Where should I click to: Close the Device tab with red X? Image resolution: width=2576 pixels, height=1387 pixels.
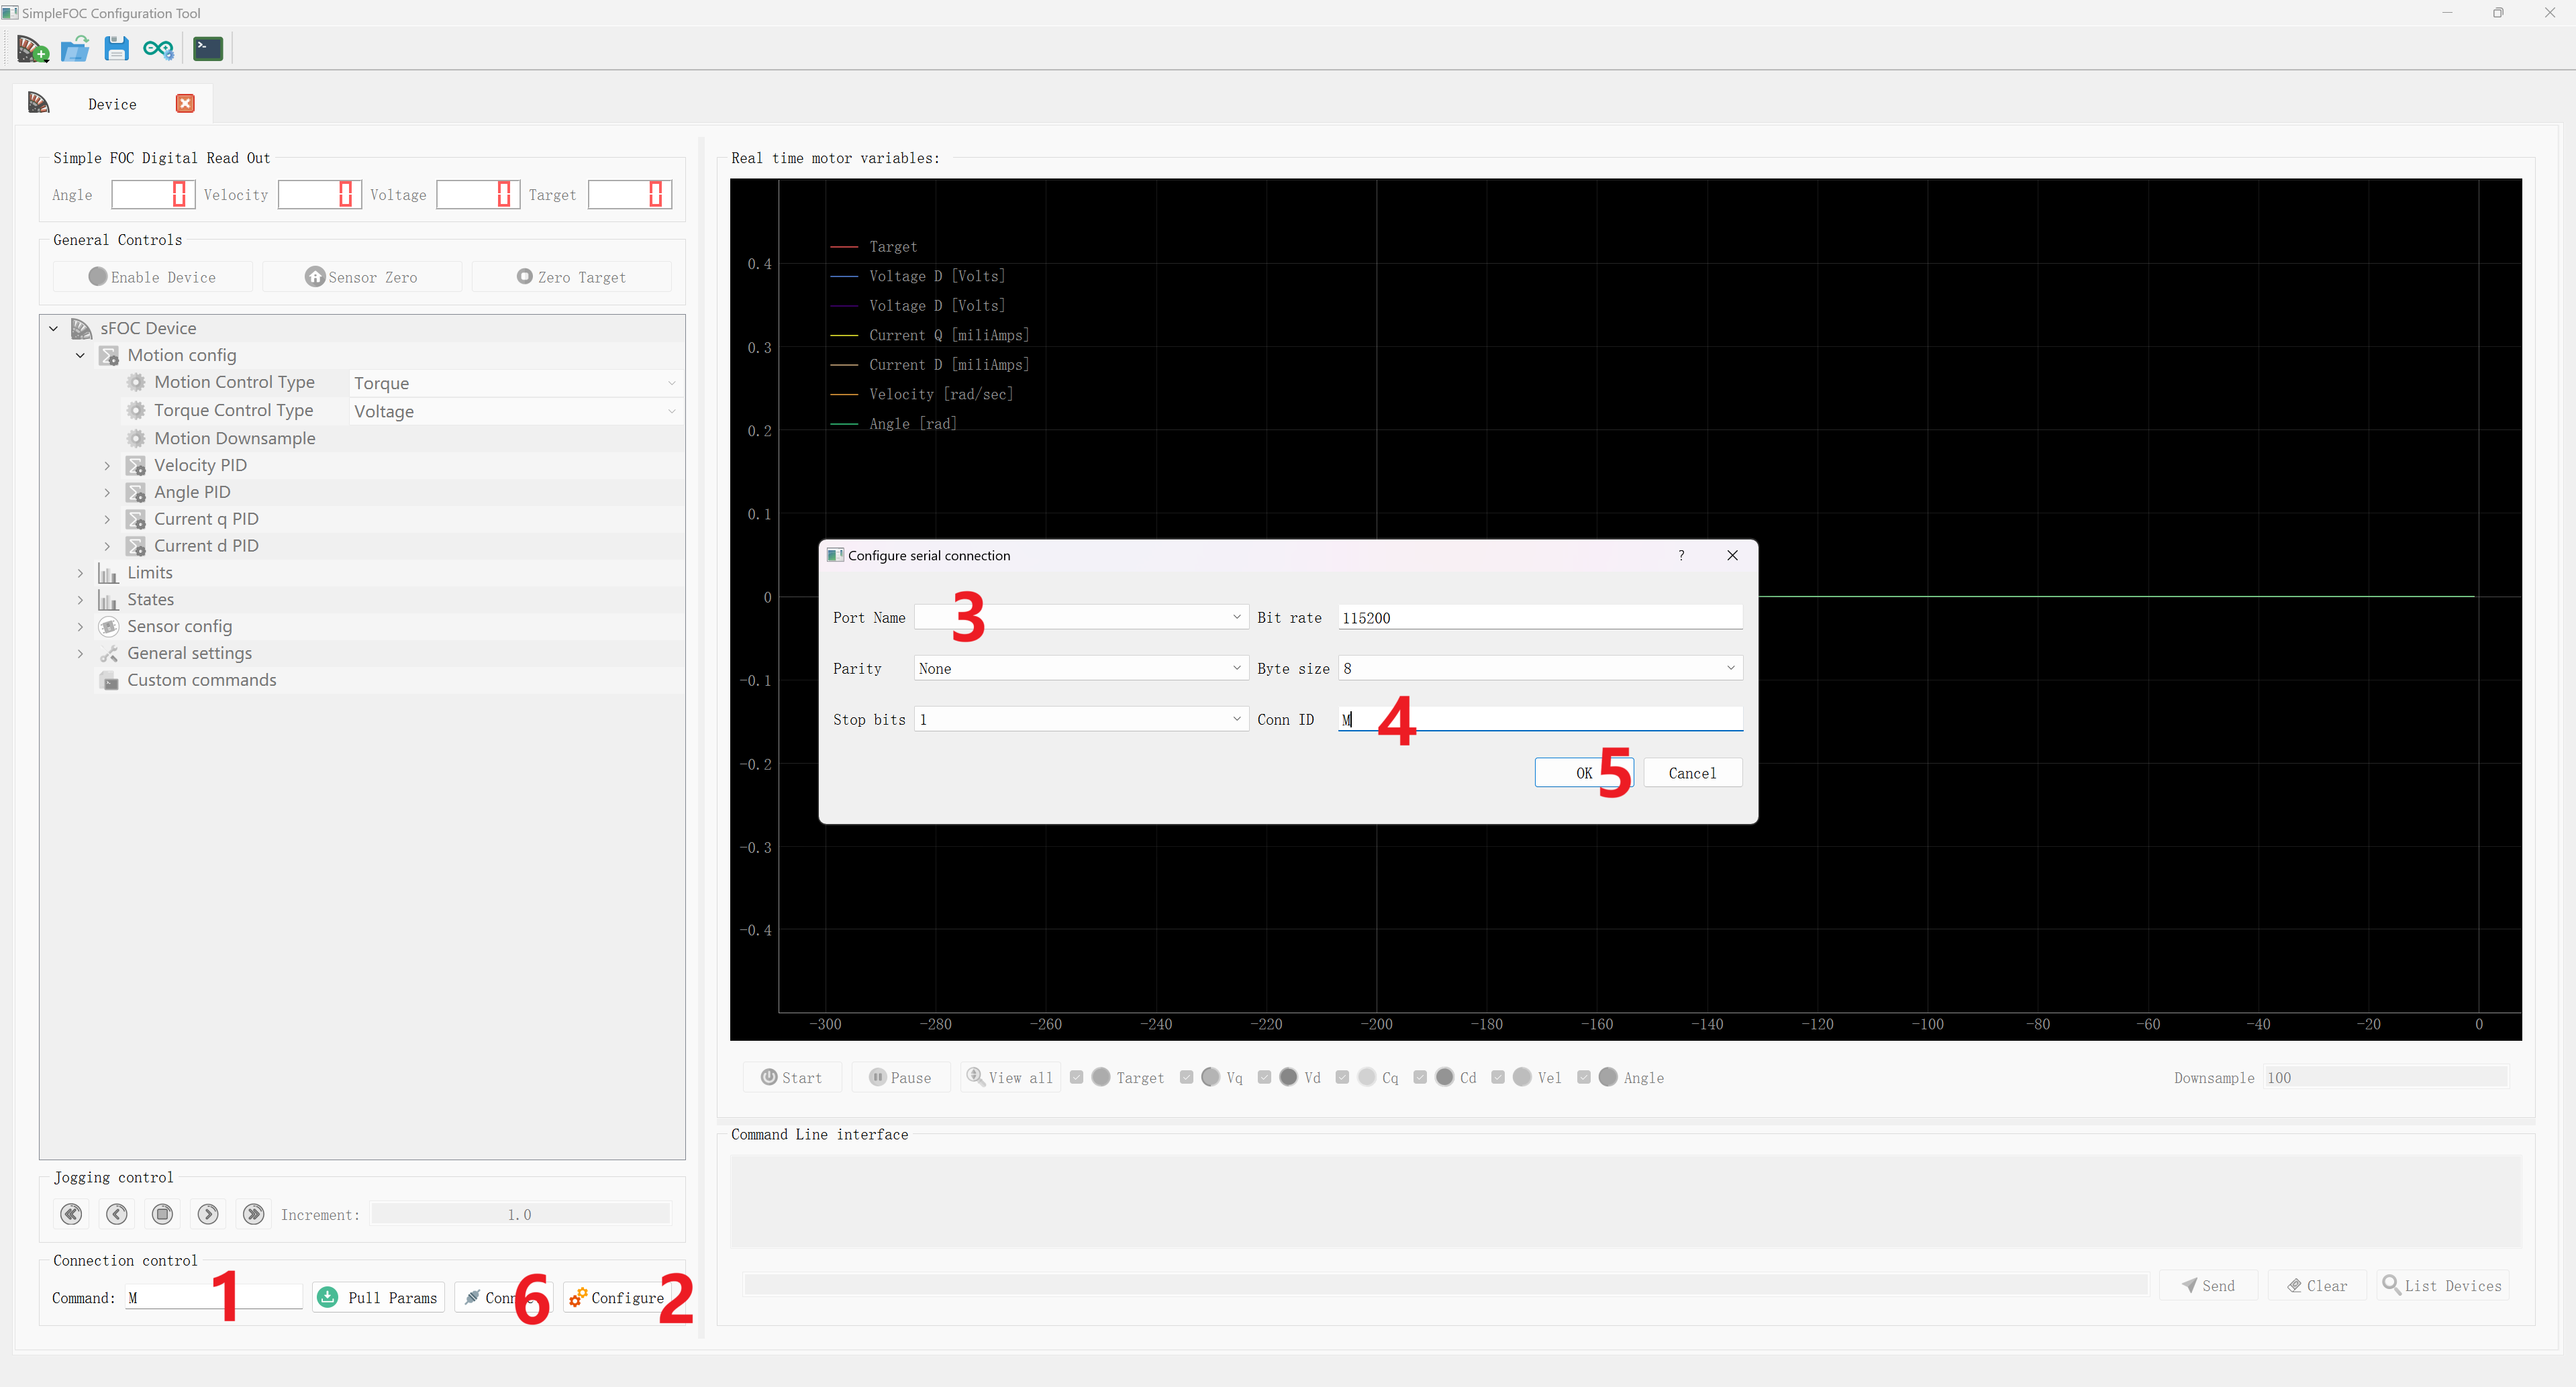pyautogui.click(x=185, y=103)
